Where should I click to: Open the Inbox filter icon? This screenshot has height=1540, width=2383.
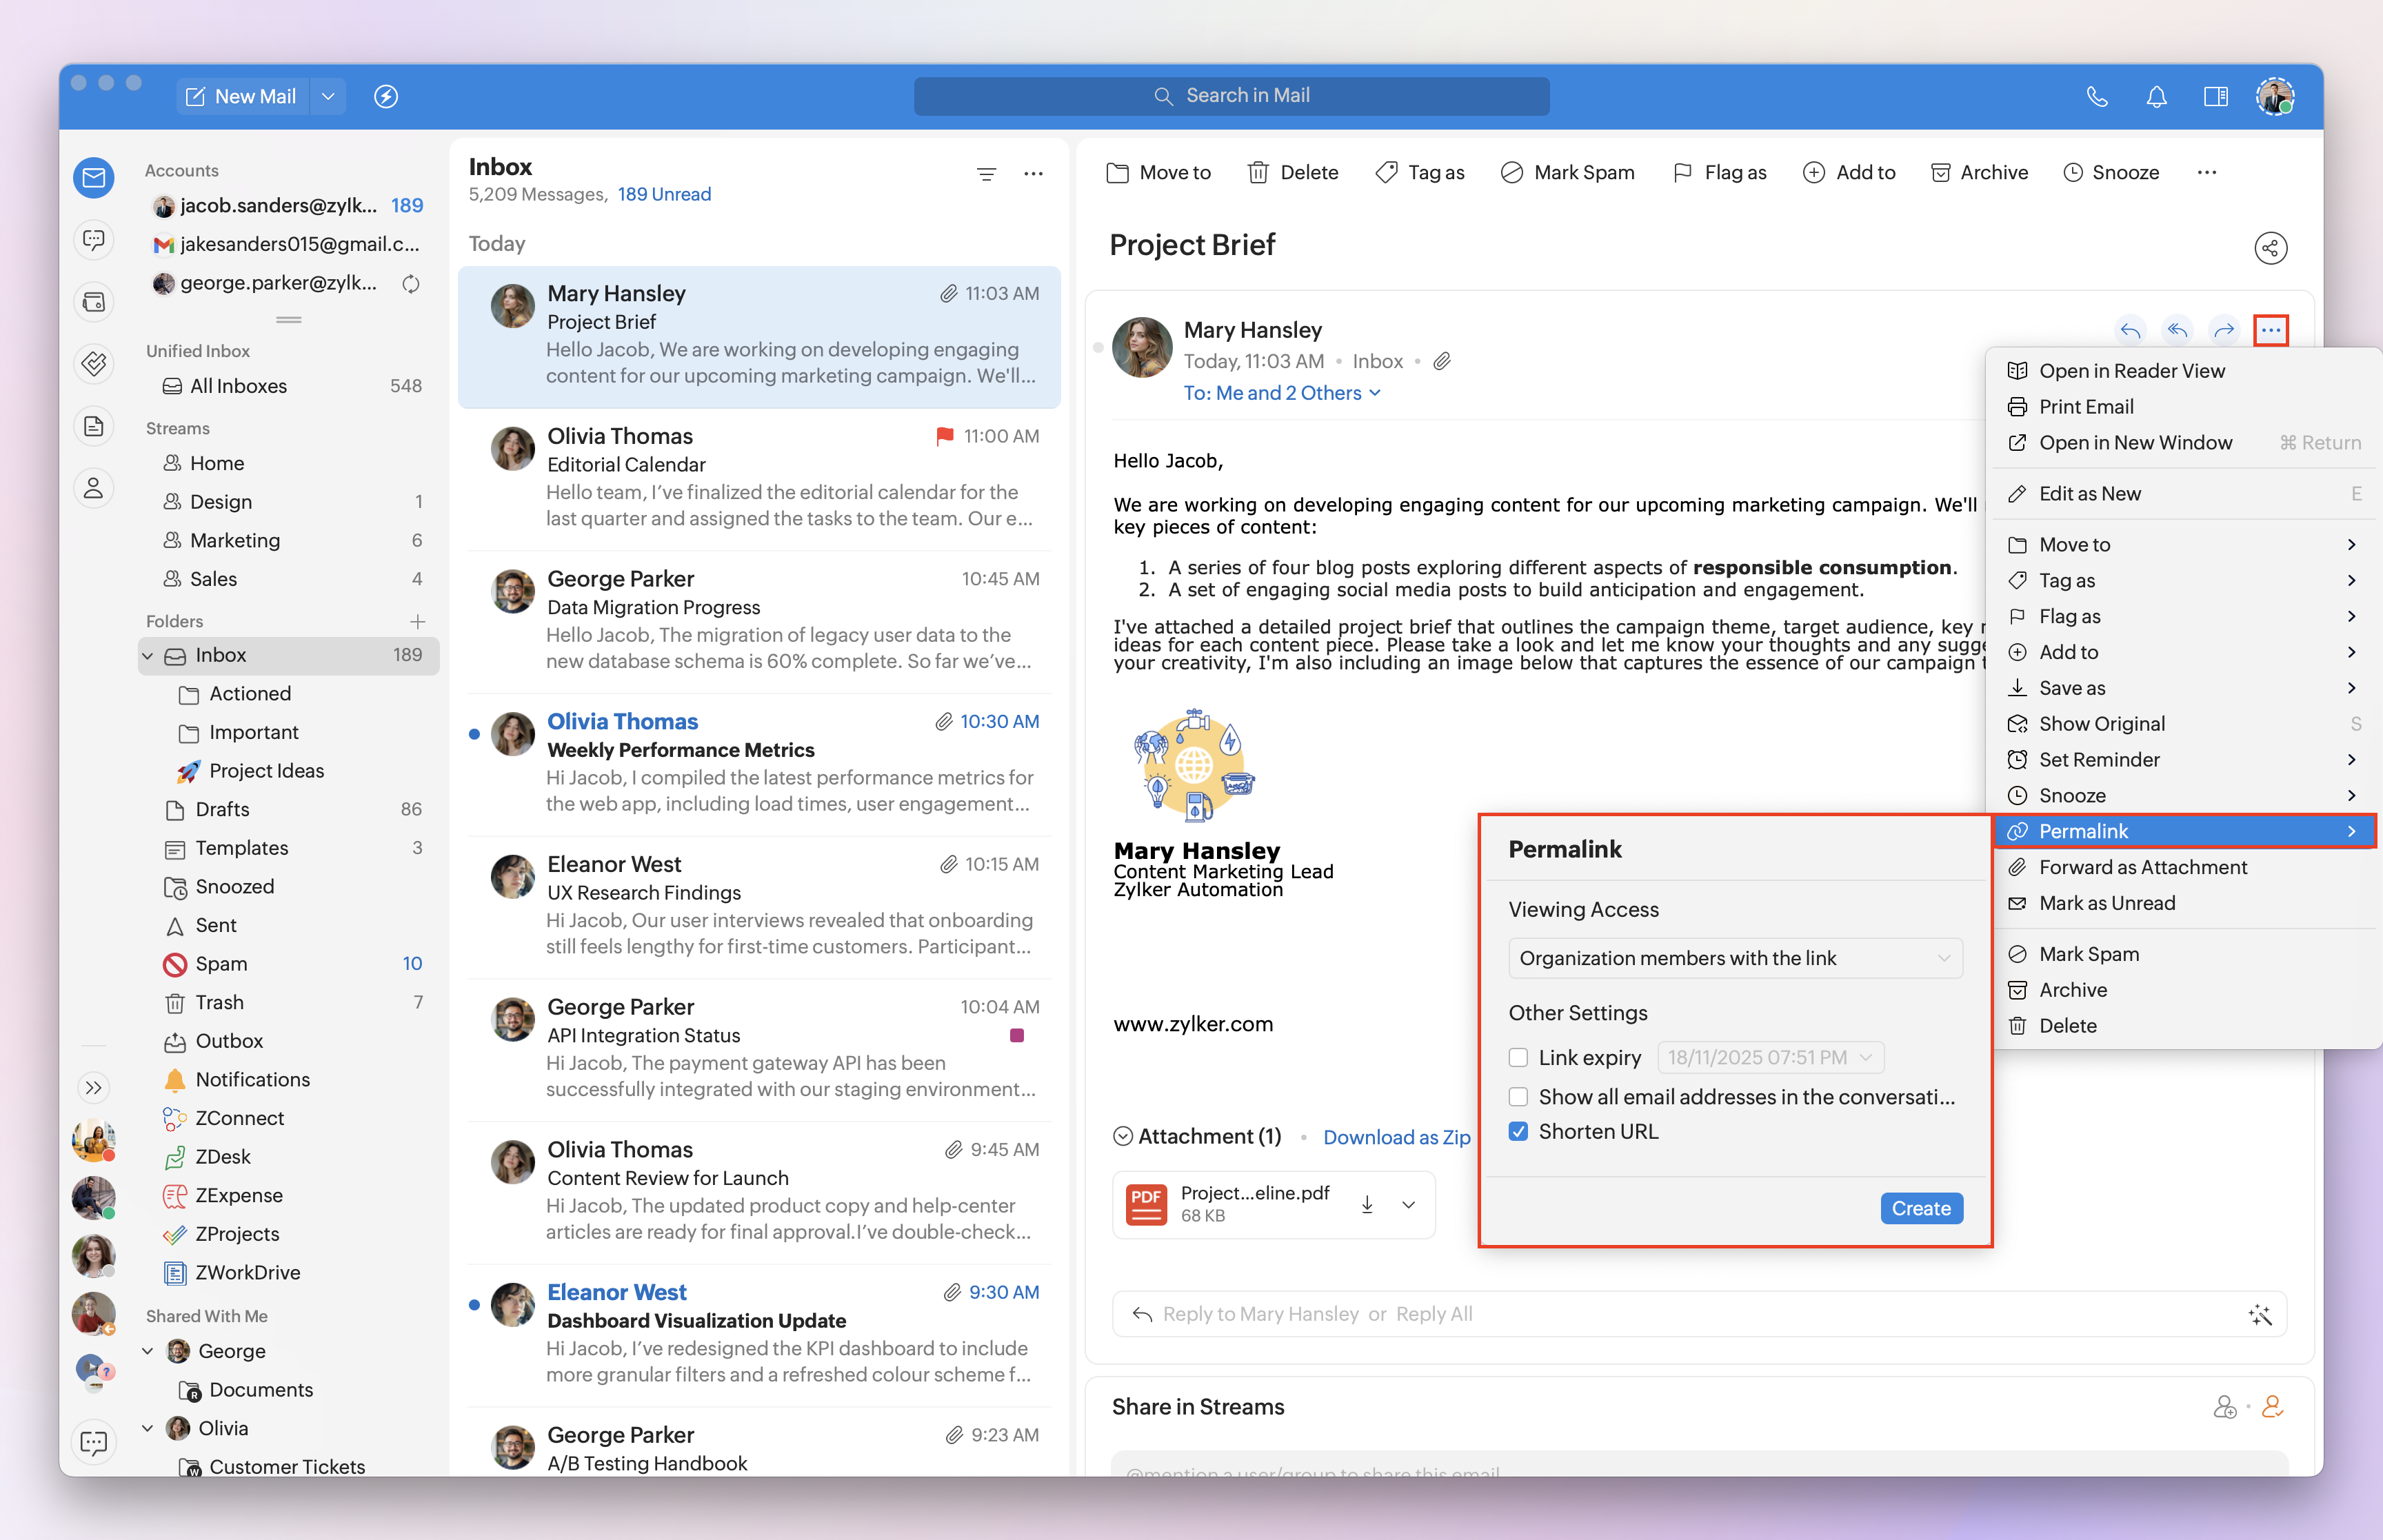(986, 174)
